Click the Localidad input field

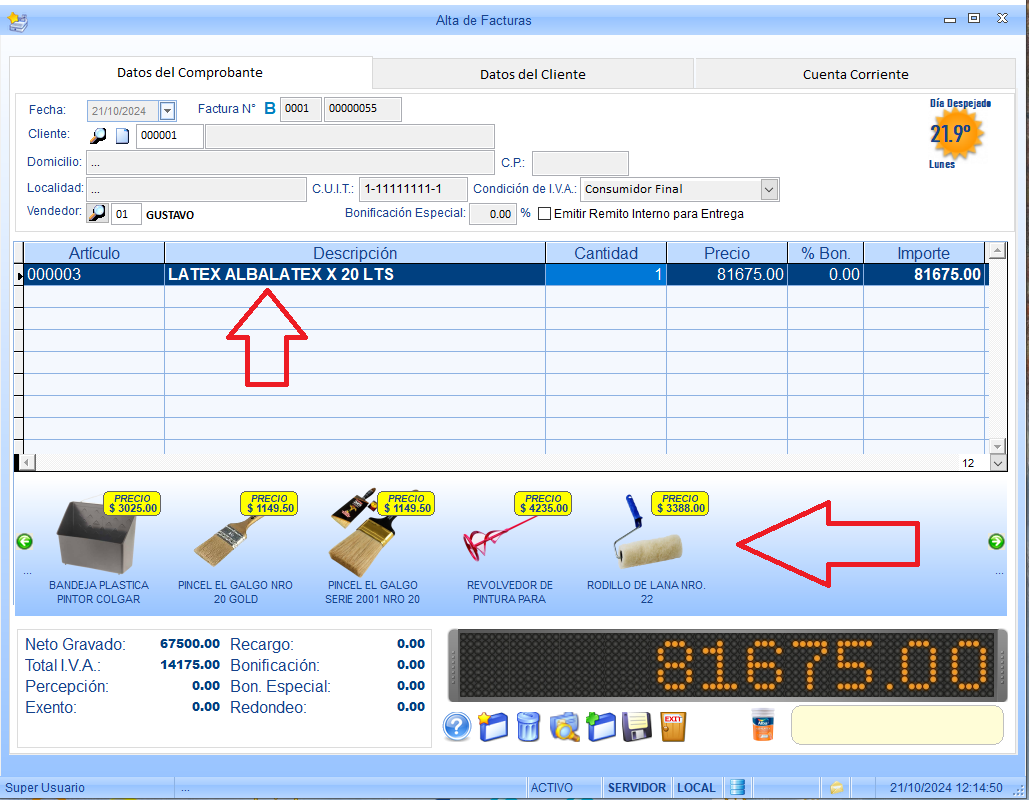click(196, 190)
